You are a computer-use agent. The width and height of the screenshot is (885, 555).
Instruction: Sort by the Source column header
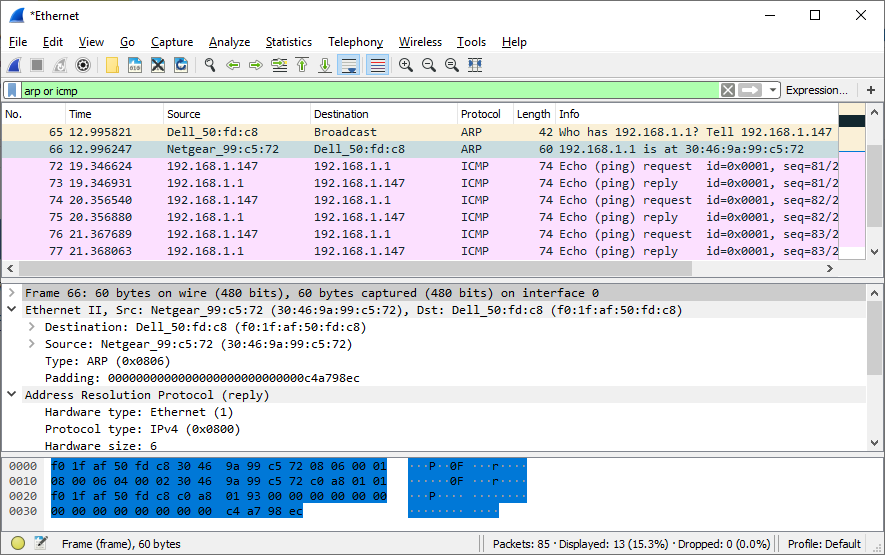tap(237, 114)
